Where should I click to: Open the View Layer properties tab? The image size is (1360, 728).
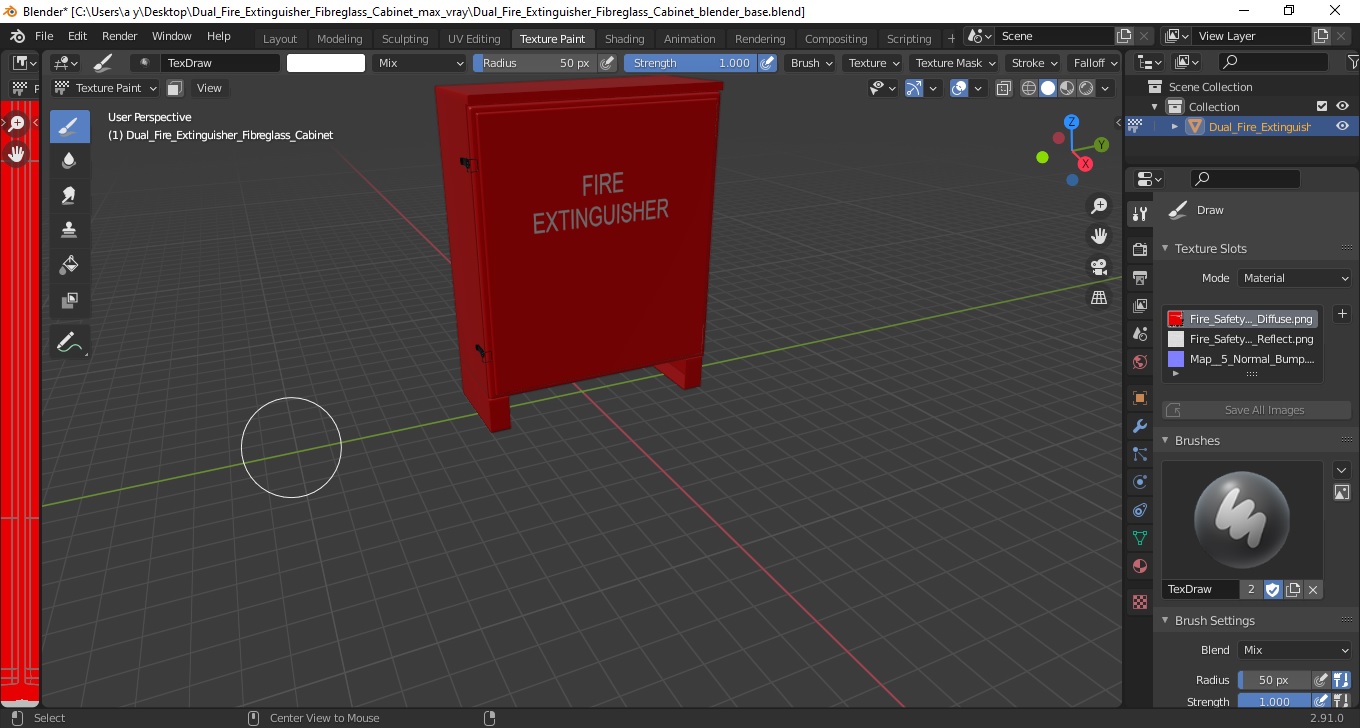pyautogui.click(x=1139, y=306)
